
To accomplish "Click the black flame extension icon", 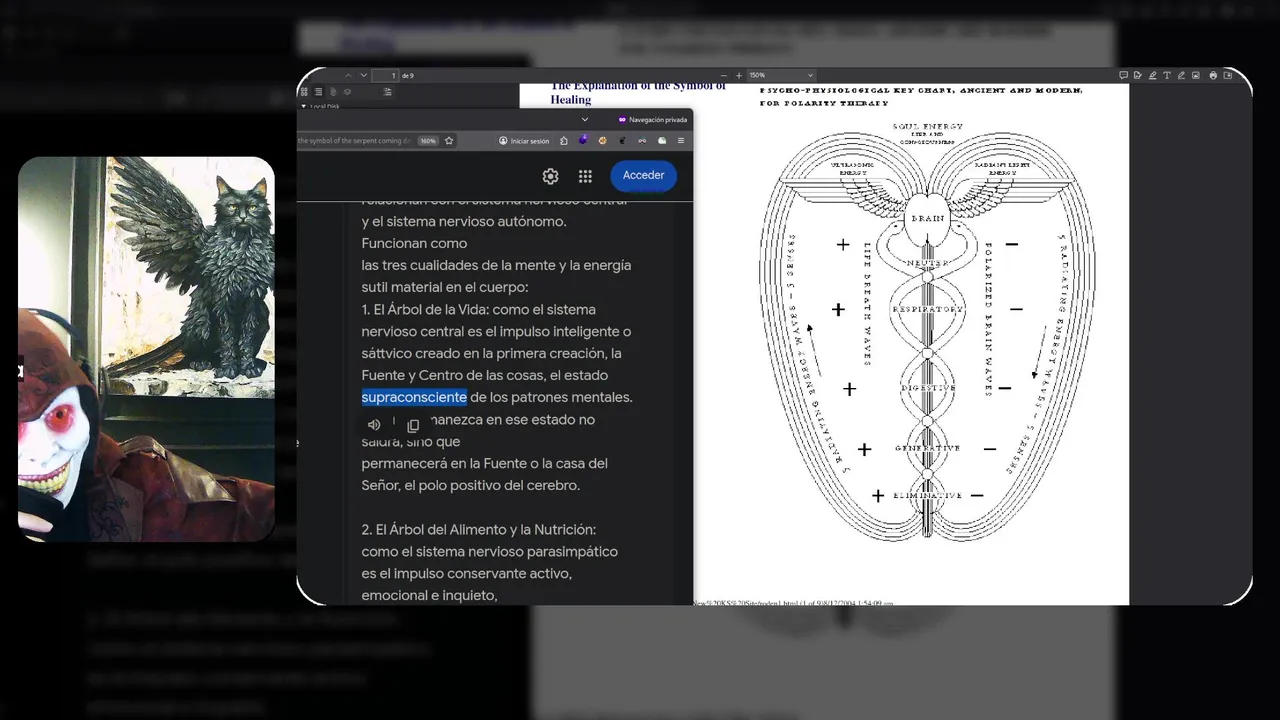I will (622, 141).
